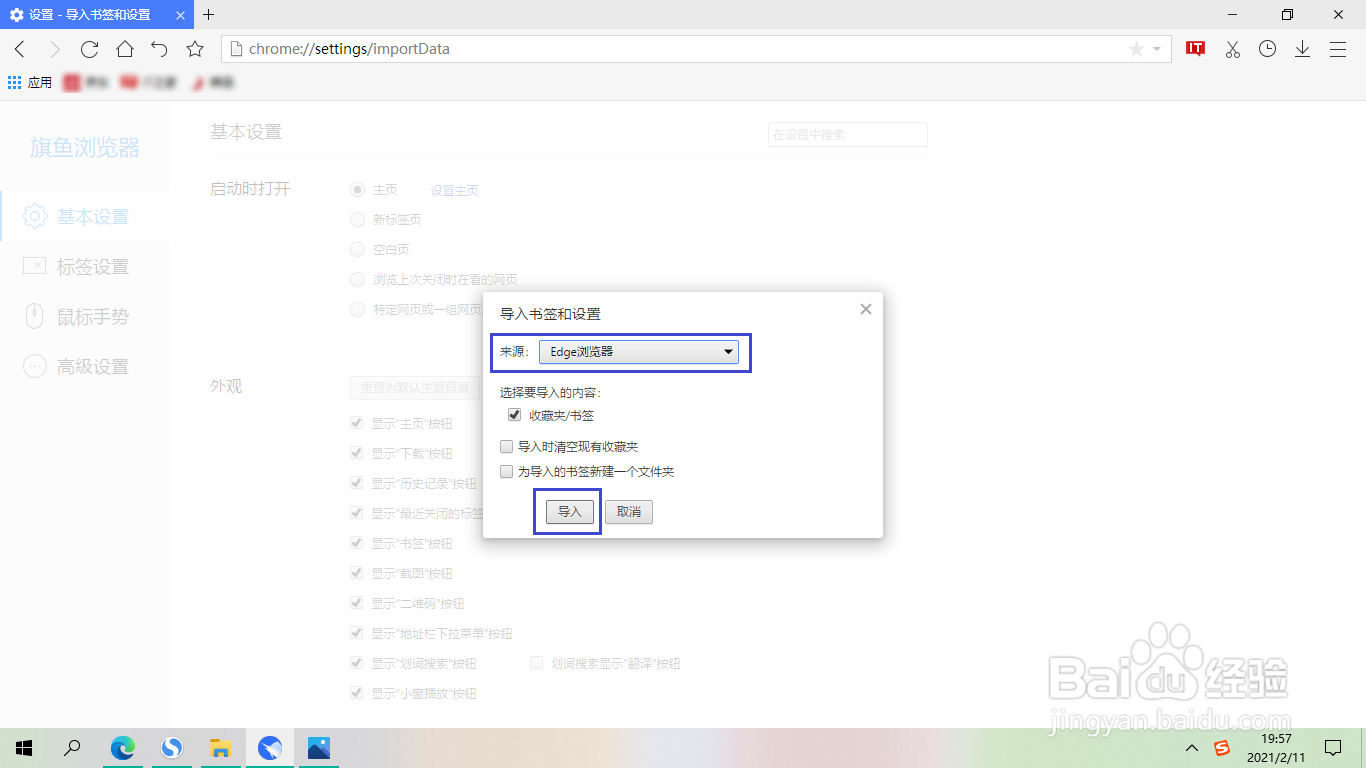The width and height of the screenshot is (1366, 768).
Task: Toggle the 显示"二维码"按钮 checkbox
Action: click(x=356, y=603)
